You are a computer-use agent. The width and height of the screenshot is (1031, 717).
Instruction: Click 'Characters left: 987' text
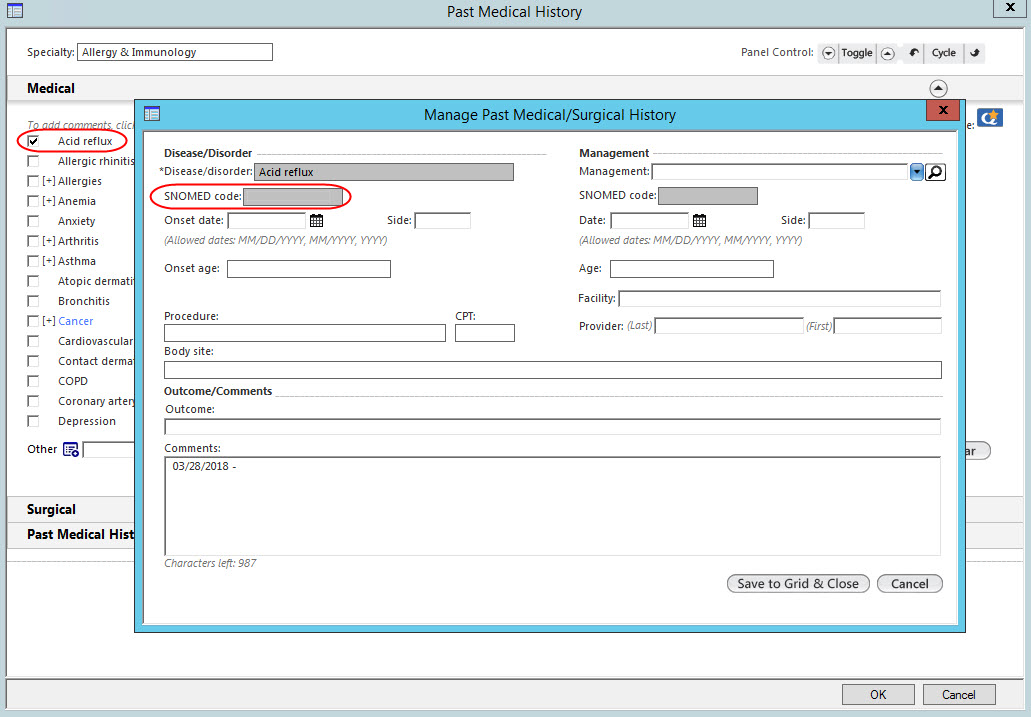coord(210,563)
